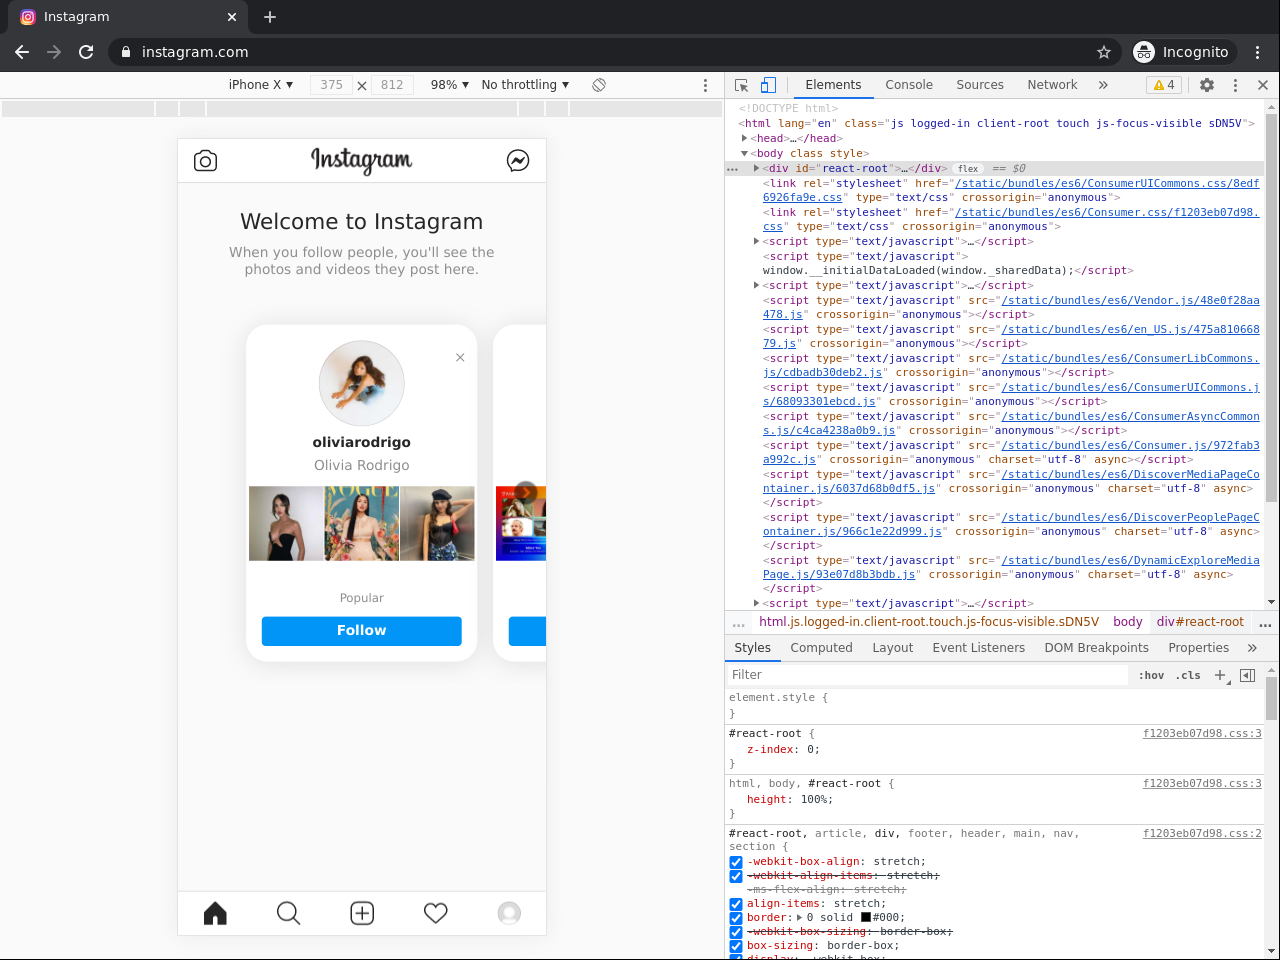
Task: Open the Event Listeners tab
Action: (979, 648)
